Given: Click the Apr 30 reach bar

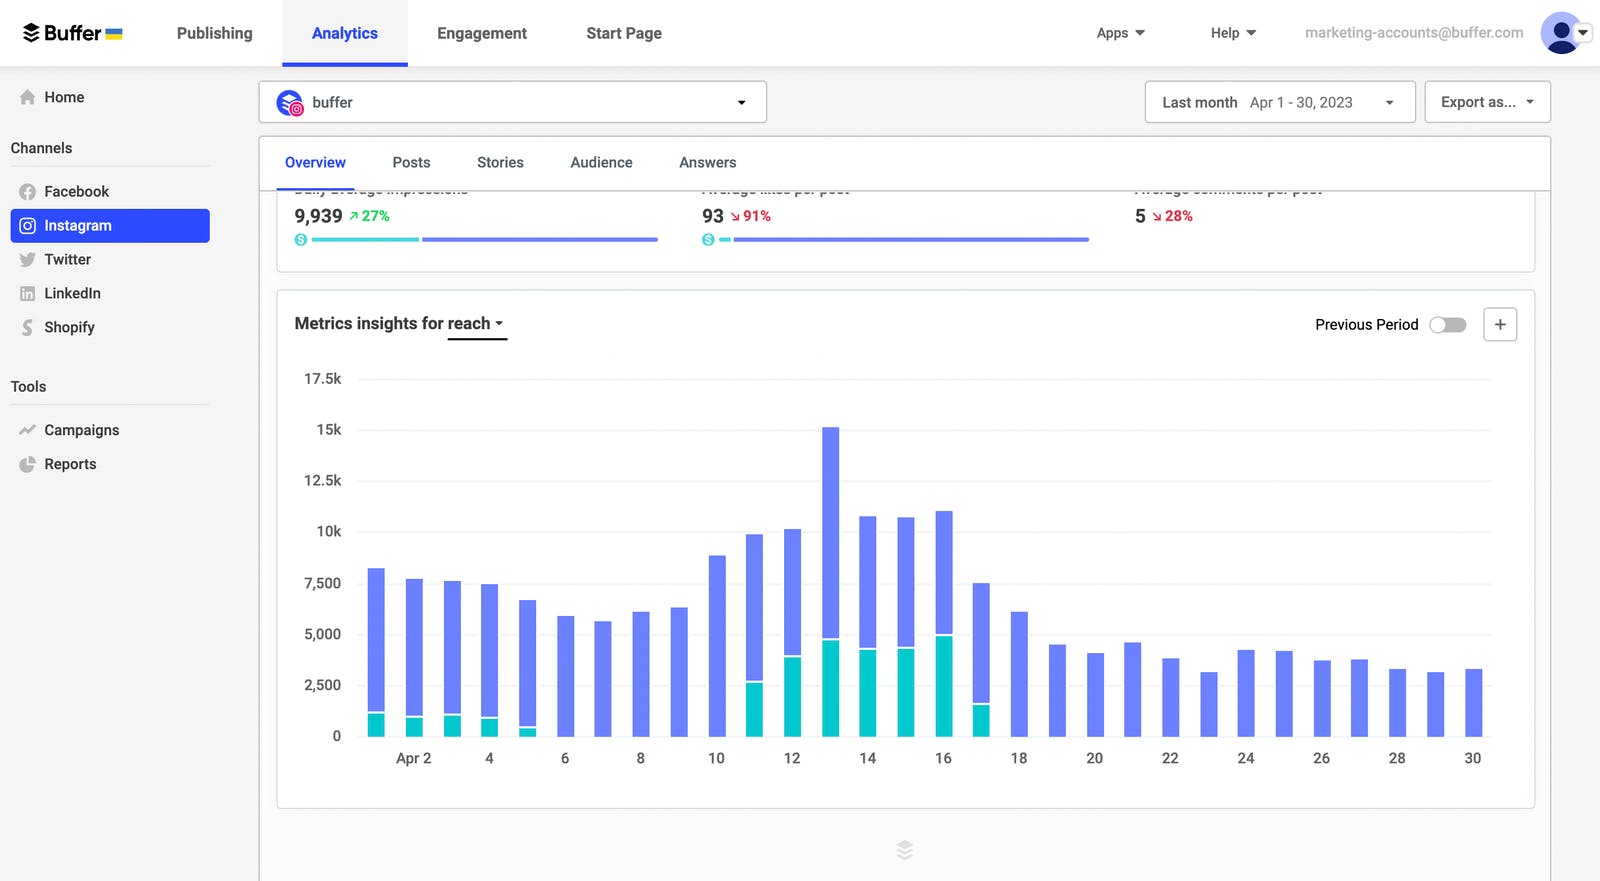Looking at the screenshot, I should [1473, 703].
